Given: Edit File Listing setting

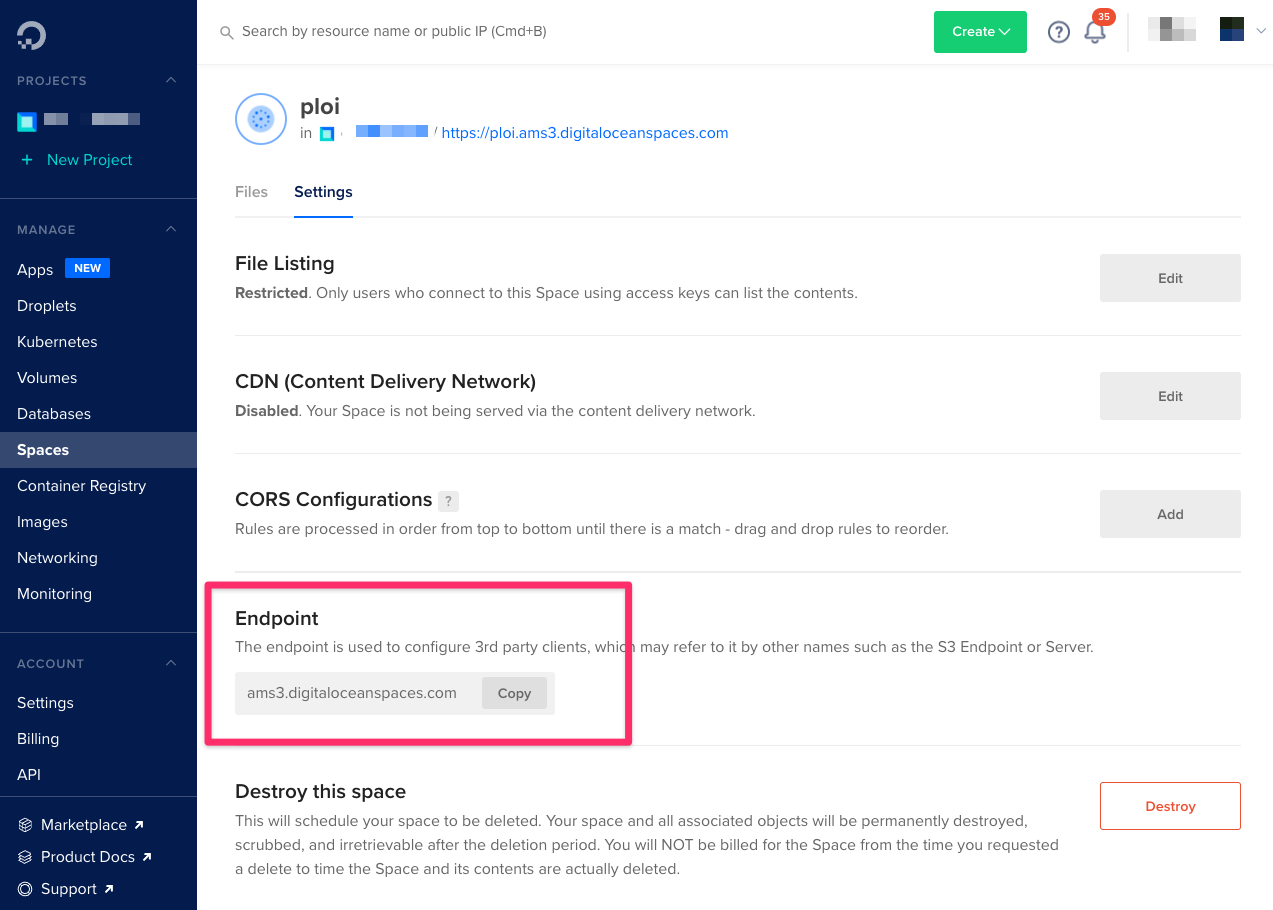Looking at the screenshot, I should click(1170, 278).
